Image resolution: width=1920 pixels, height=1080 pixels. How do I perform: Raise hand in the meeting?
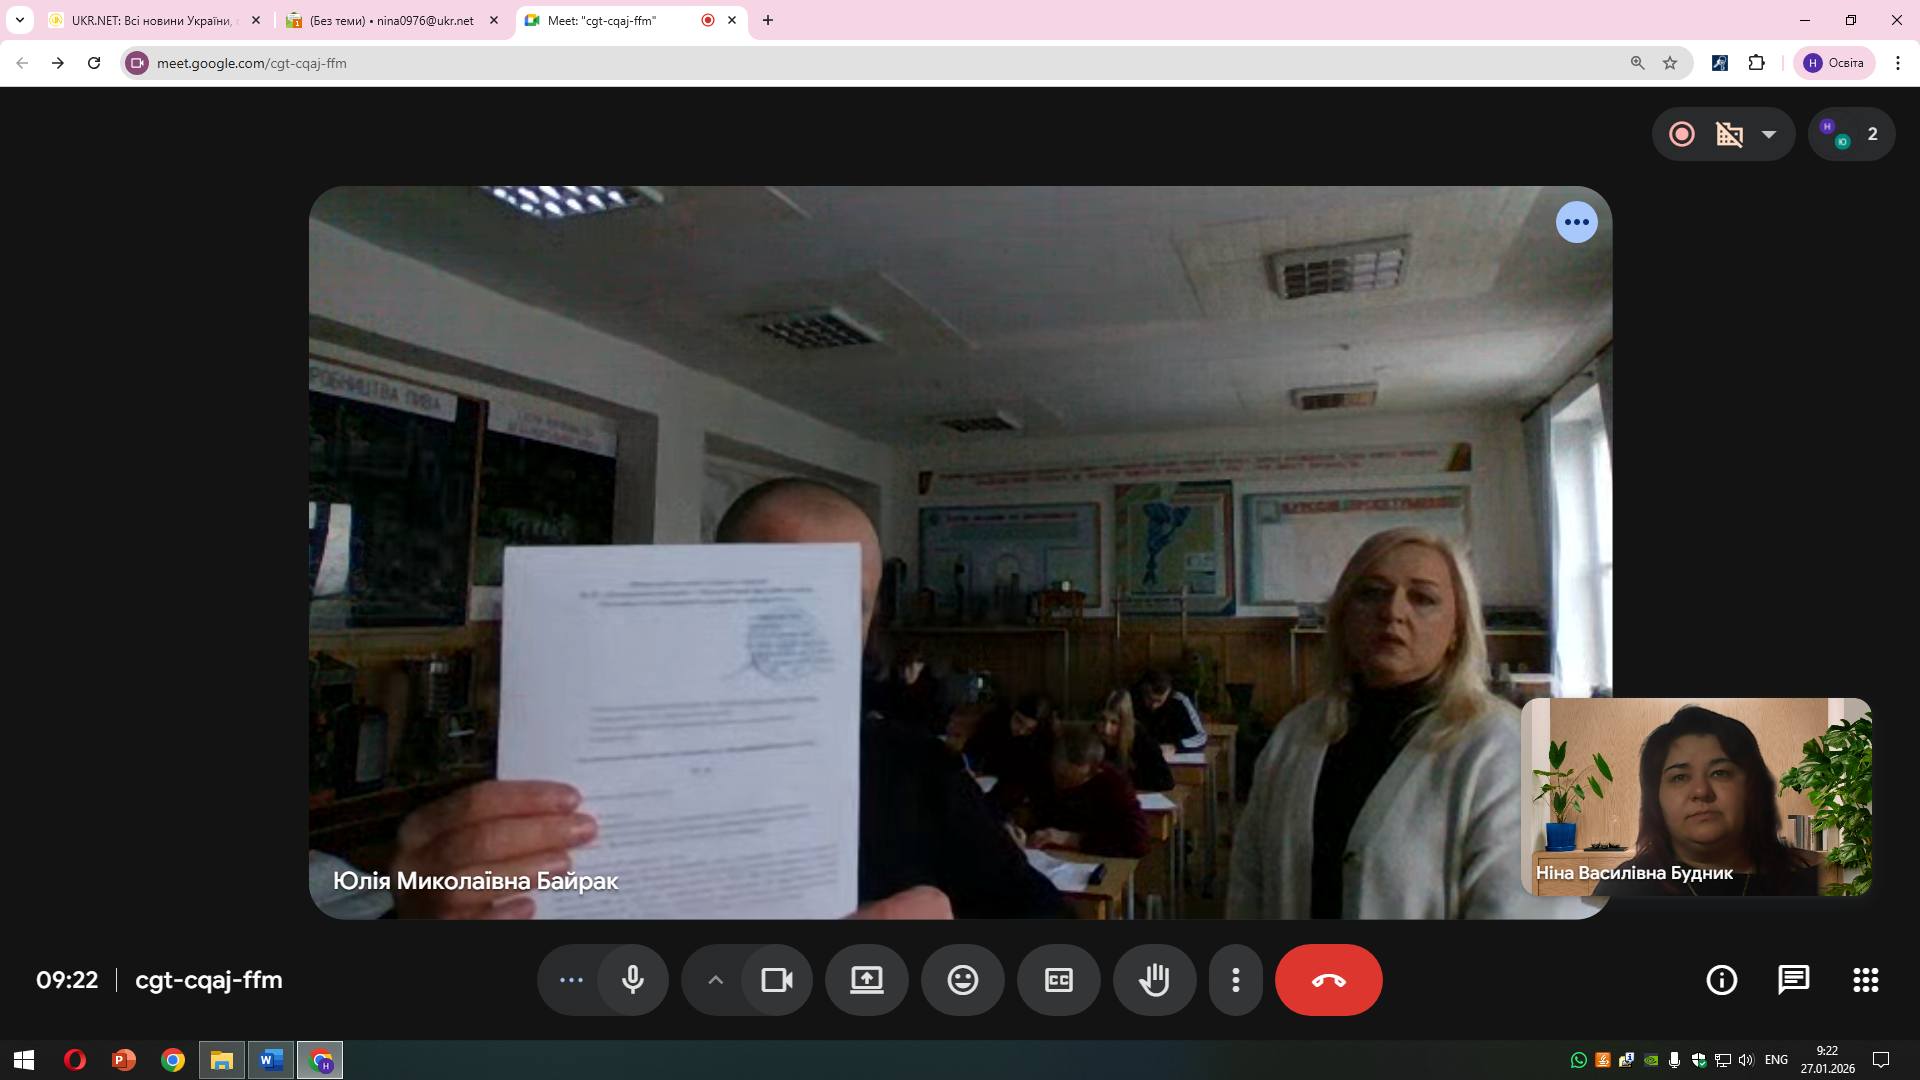point(1154,980)
